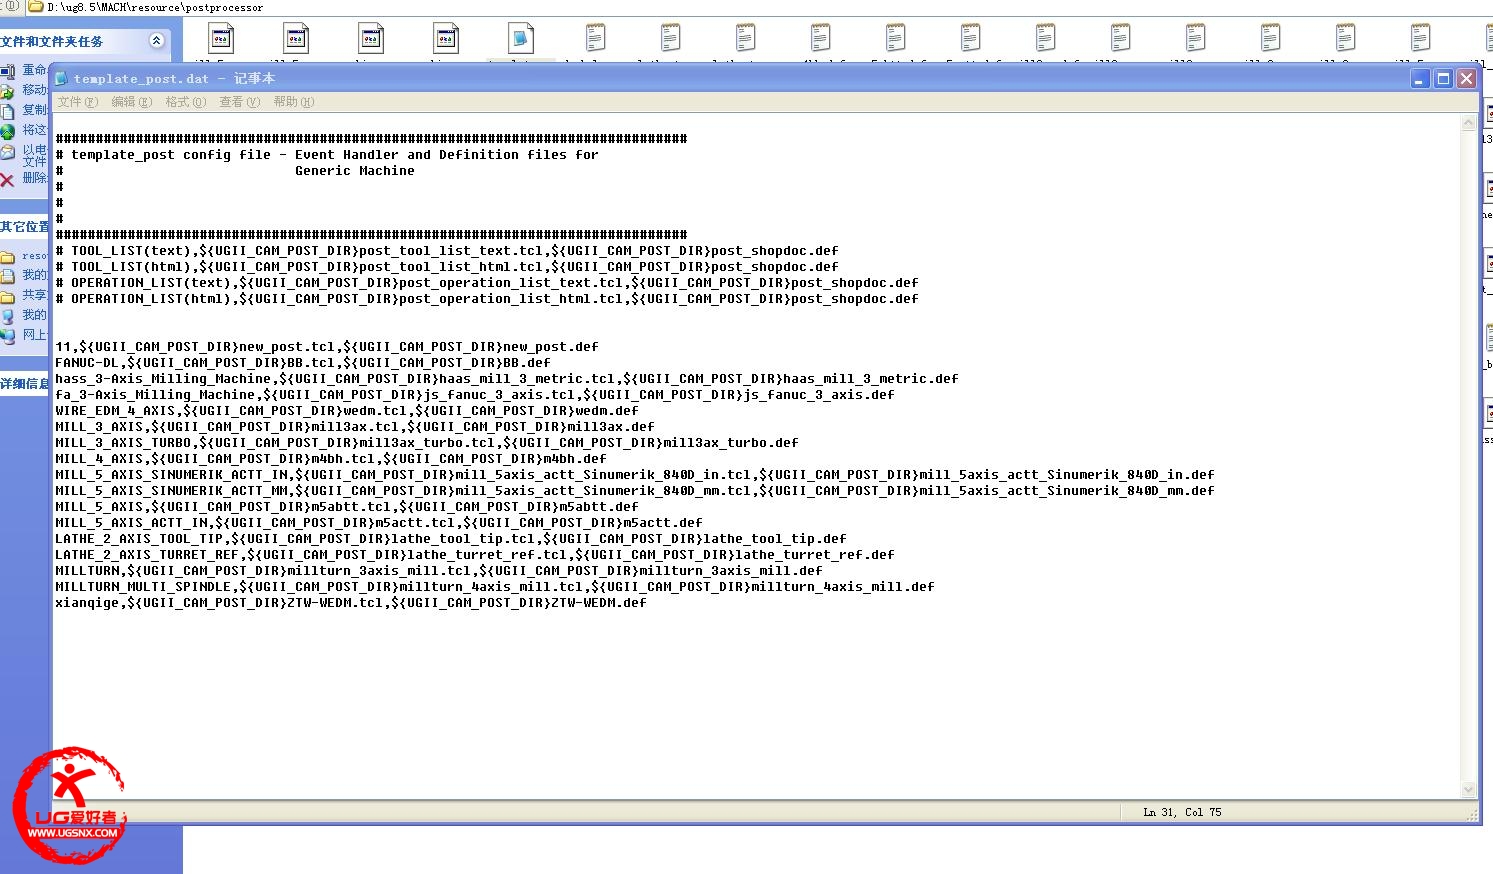Click the 'MILL_5_AXIS_ACTT_IN' entry line

[379, 523]
